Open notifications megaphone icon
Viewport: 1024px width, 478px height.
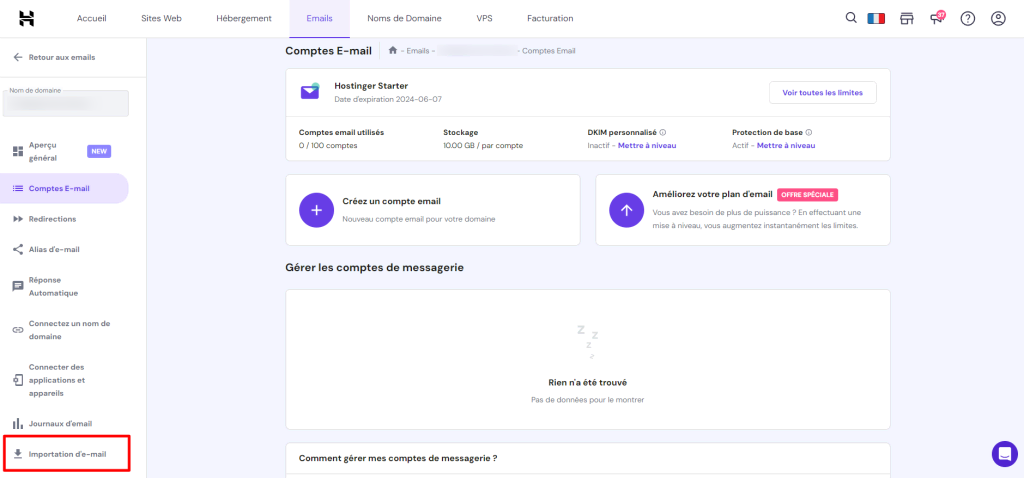click(937, 18)
